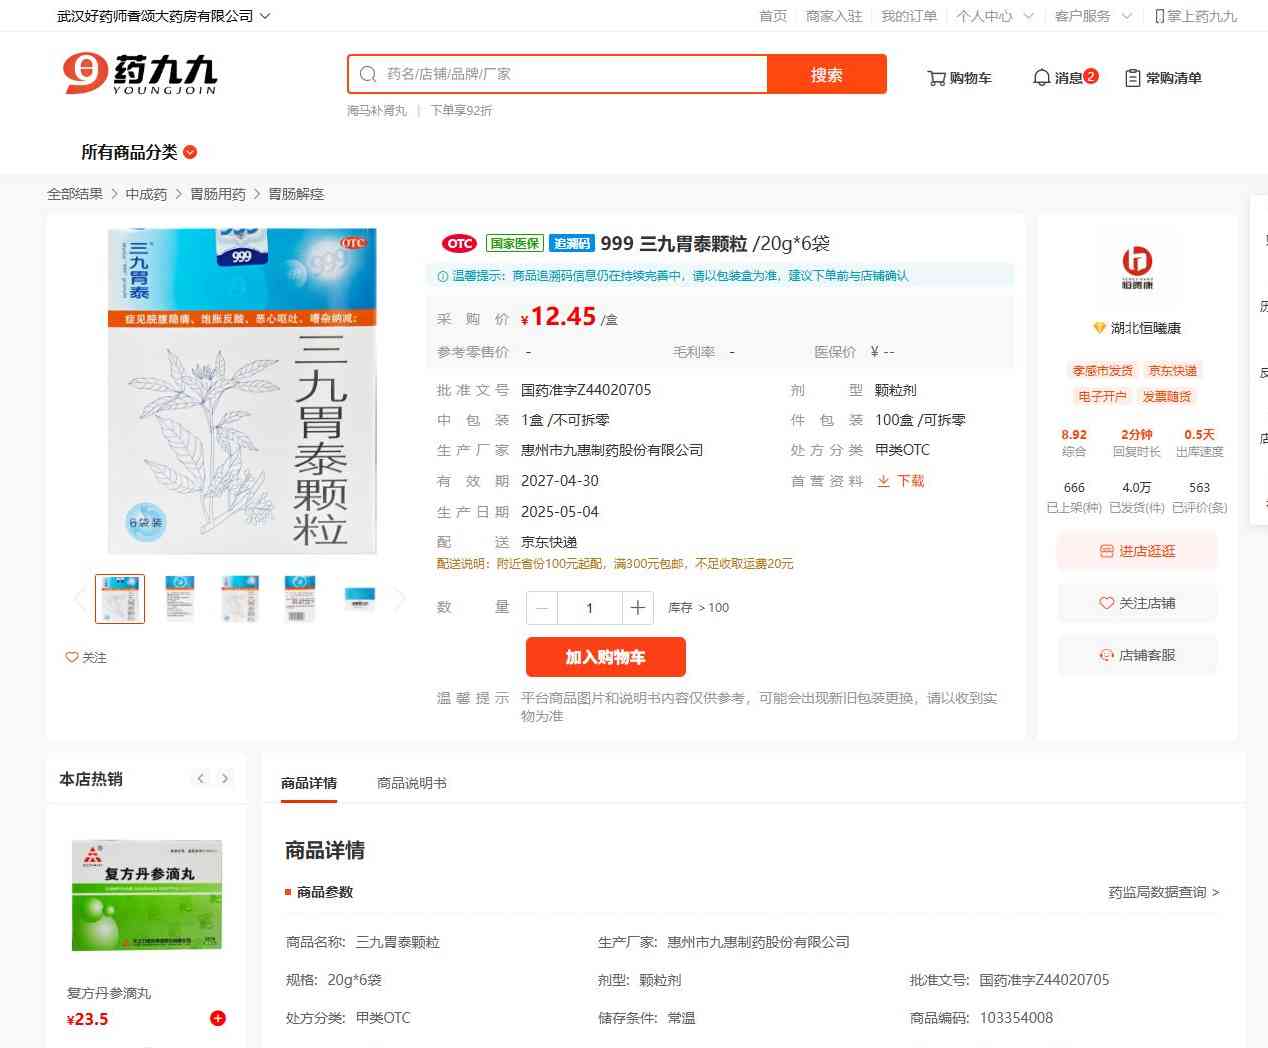This screenshot has width=1268, height=1048.
Task: Click the 湖北恒曦康 store logo
Action: tap(1137, 267)
